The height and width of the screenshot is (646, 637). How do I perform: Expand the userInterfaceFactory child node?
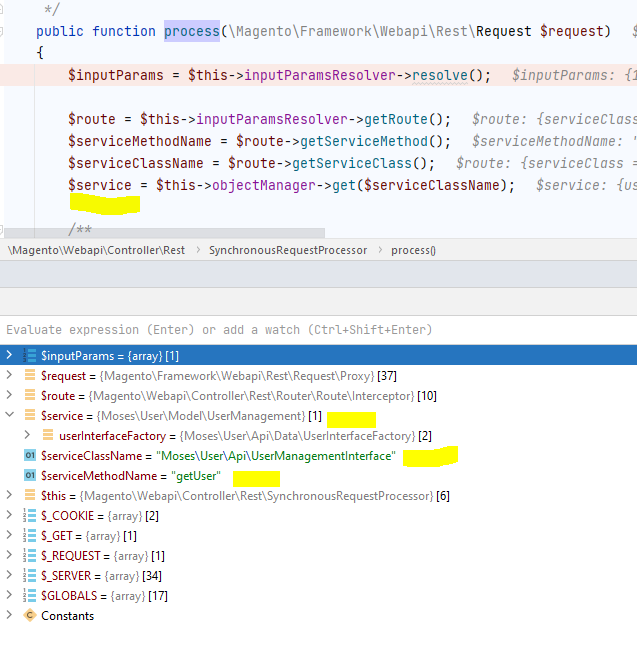[28, 436]
